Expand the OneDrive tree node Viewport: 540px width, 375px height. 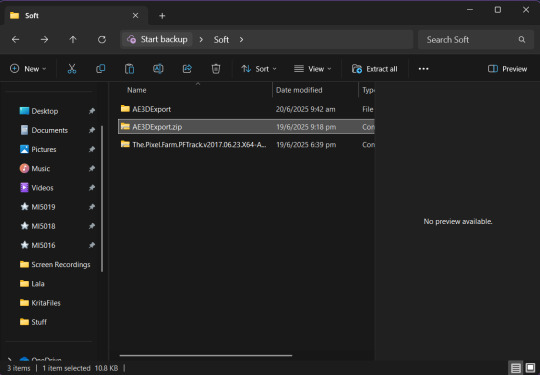click(x=10, y=359)
